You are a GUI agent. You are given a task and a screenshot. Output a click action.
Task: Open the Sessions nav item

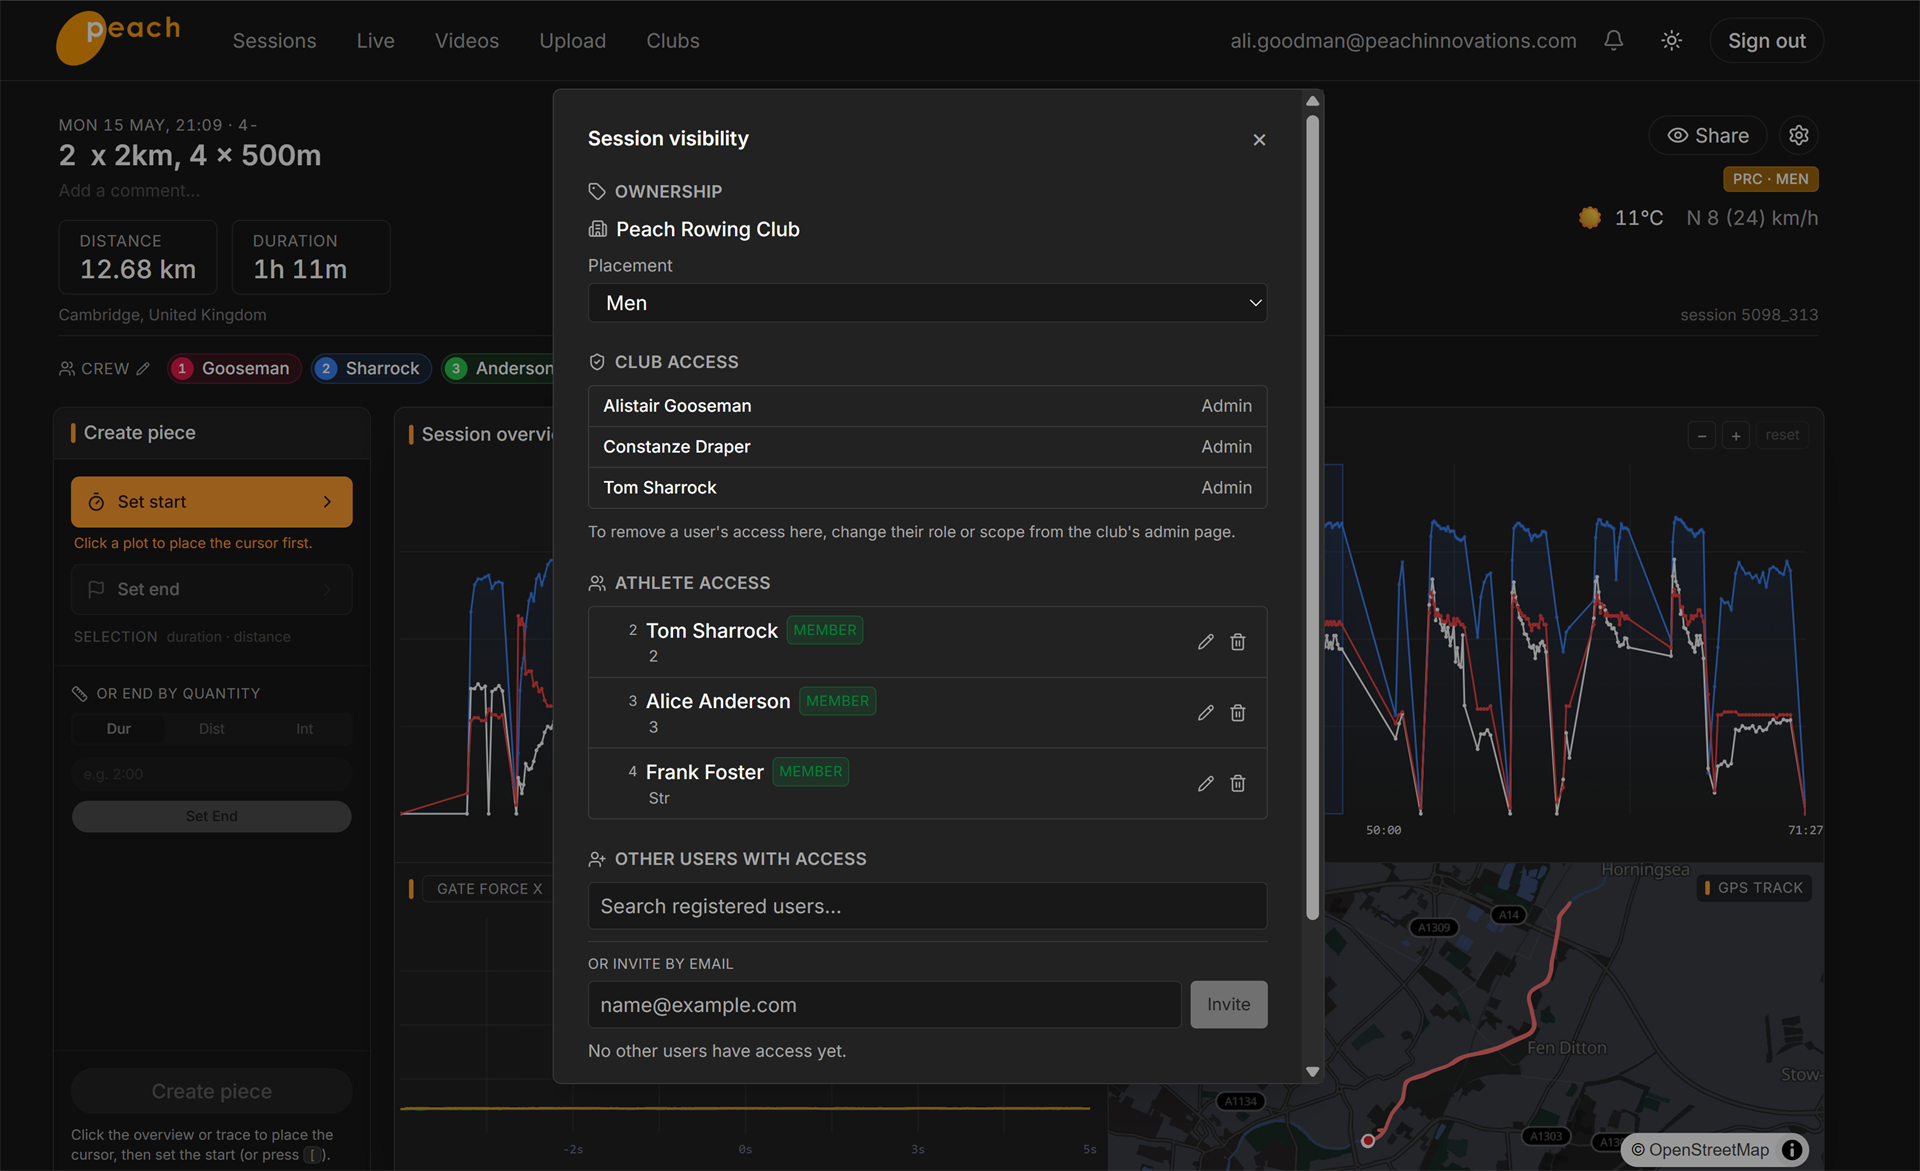(274, 41)
